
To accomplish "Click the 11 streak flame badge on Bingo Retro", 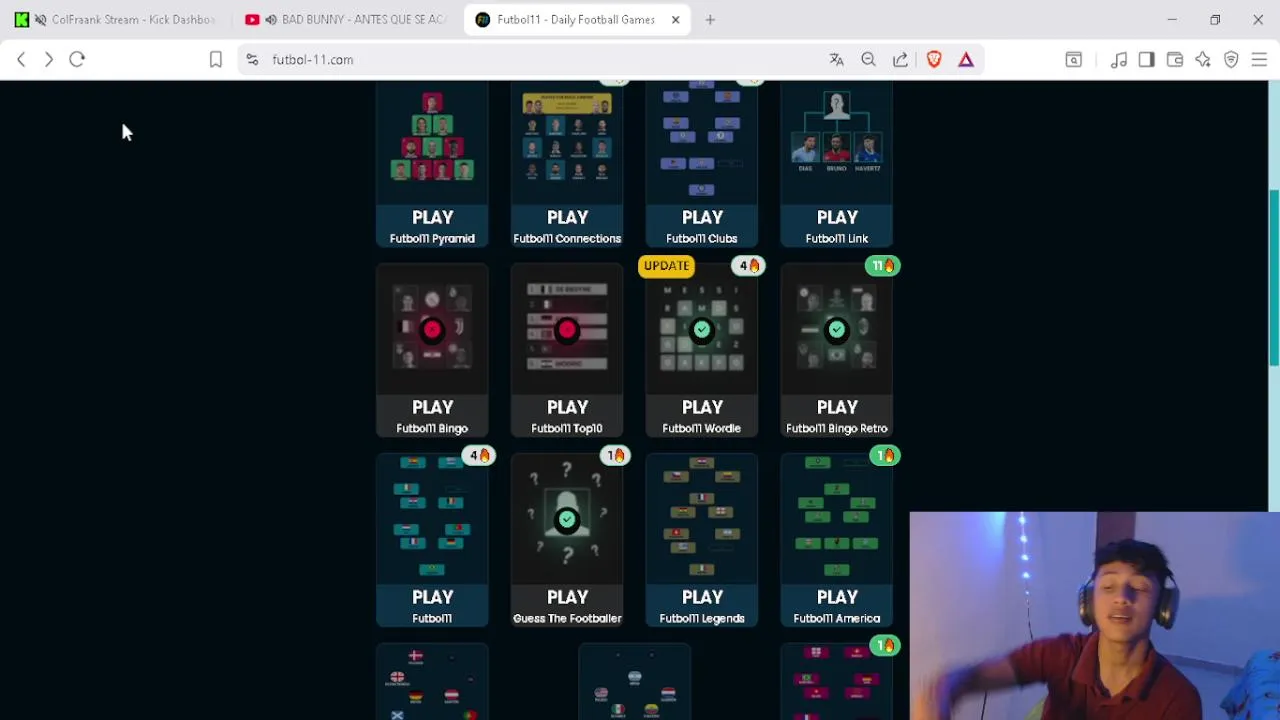I will (x=883, y=266).
